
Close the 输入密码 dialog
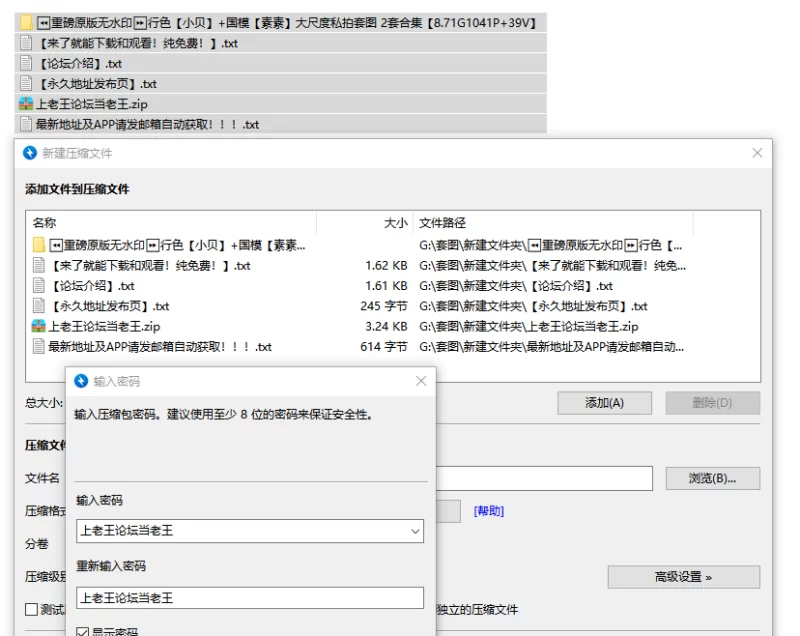pos(421,381)
